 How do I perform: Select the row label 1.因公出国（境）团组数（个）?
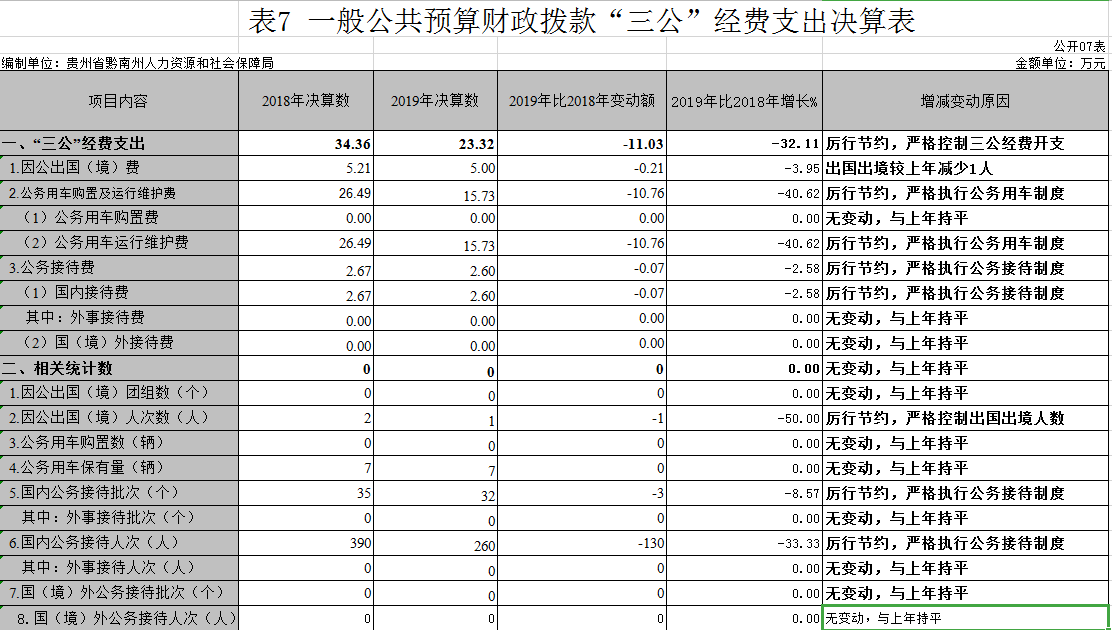118,393
